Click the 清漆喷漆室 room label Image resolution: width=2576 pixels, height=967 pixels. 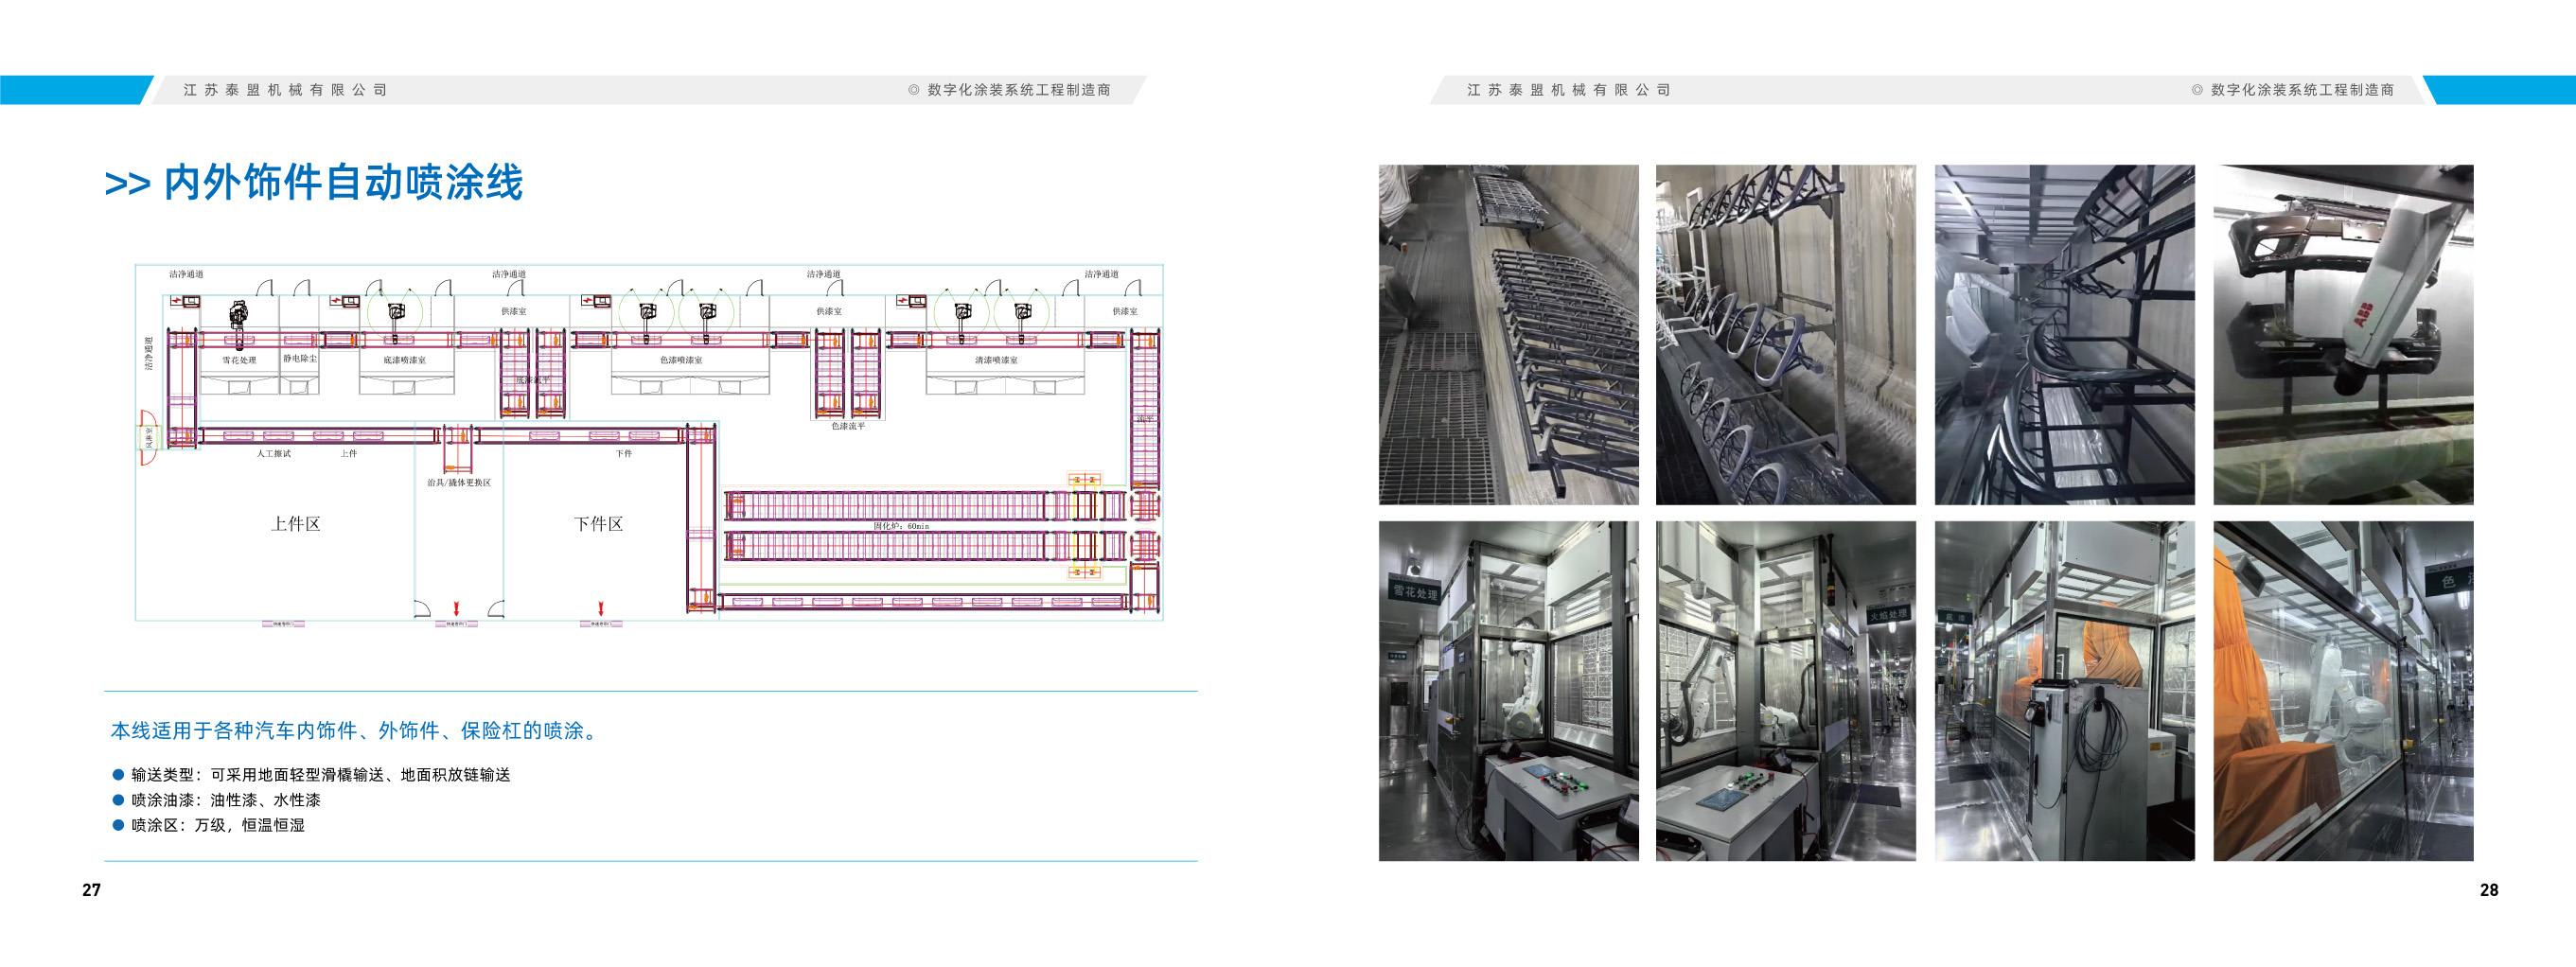(996, 360)
